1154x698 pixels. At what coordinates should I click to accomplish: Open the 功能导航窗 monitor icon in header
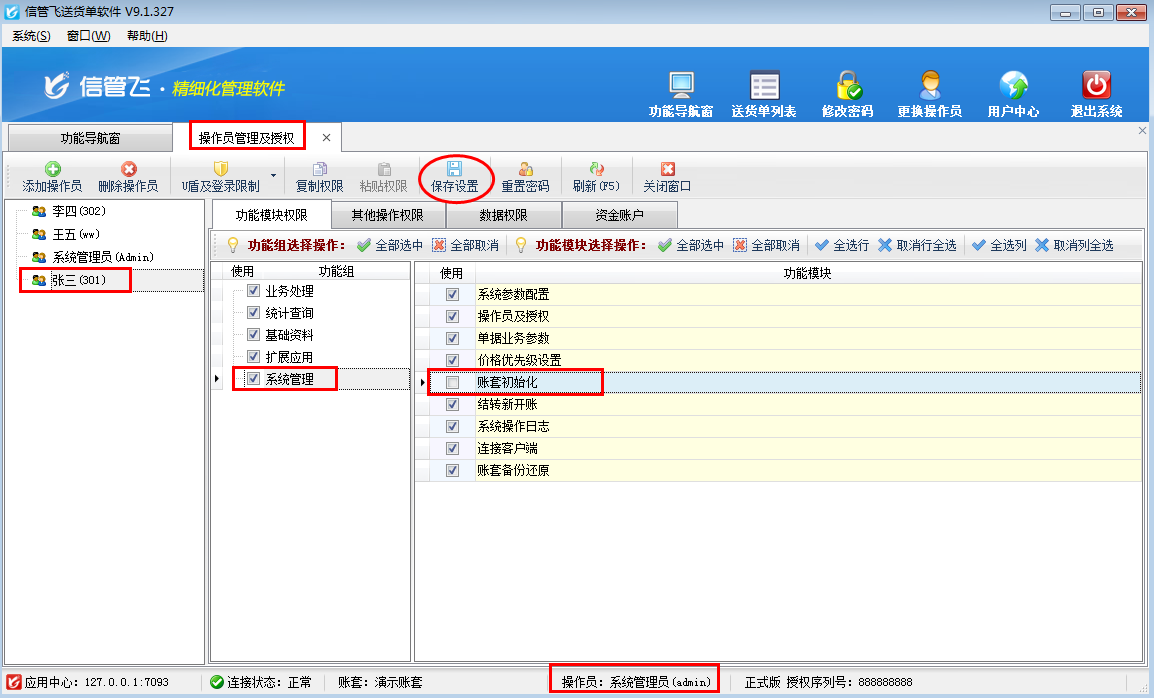(681, 85)
